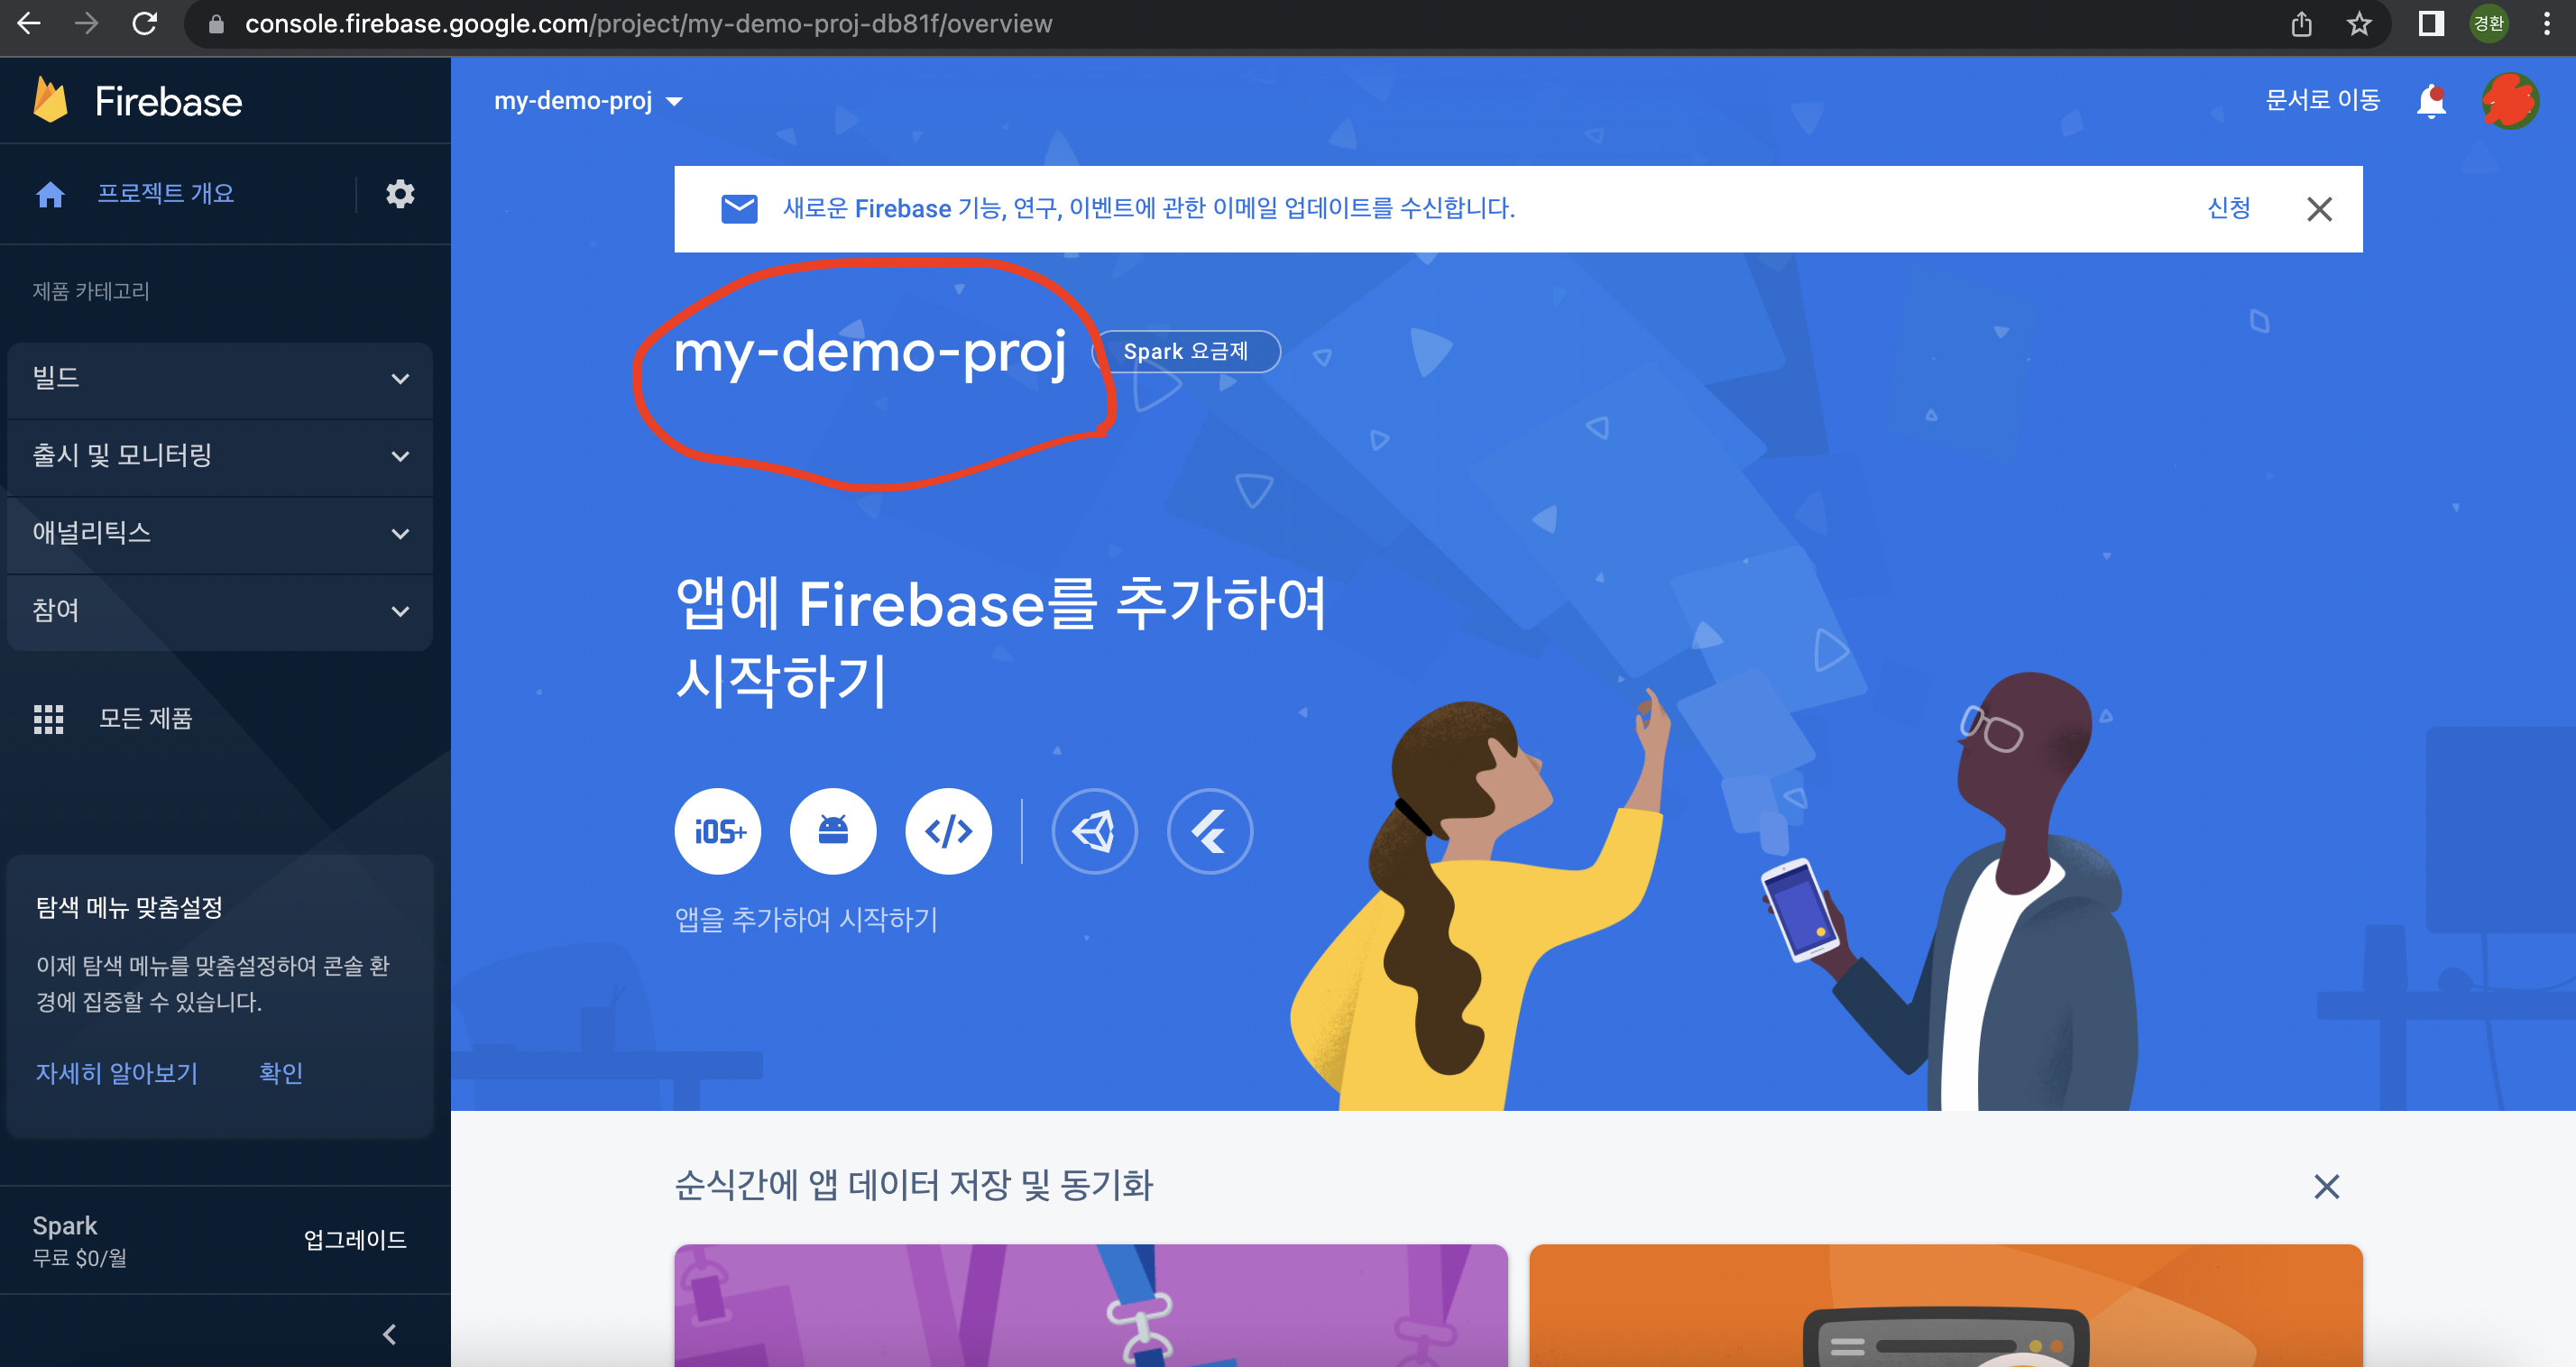Open project settings gear icon
The image size is (2576, 1367).
[x=400, y=194]
